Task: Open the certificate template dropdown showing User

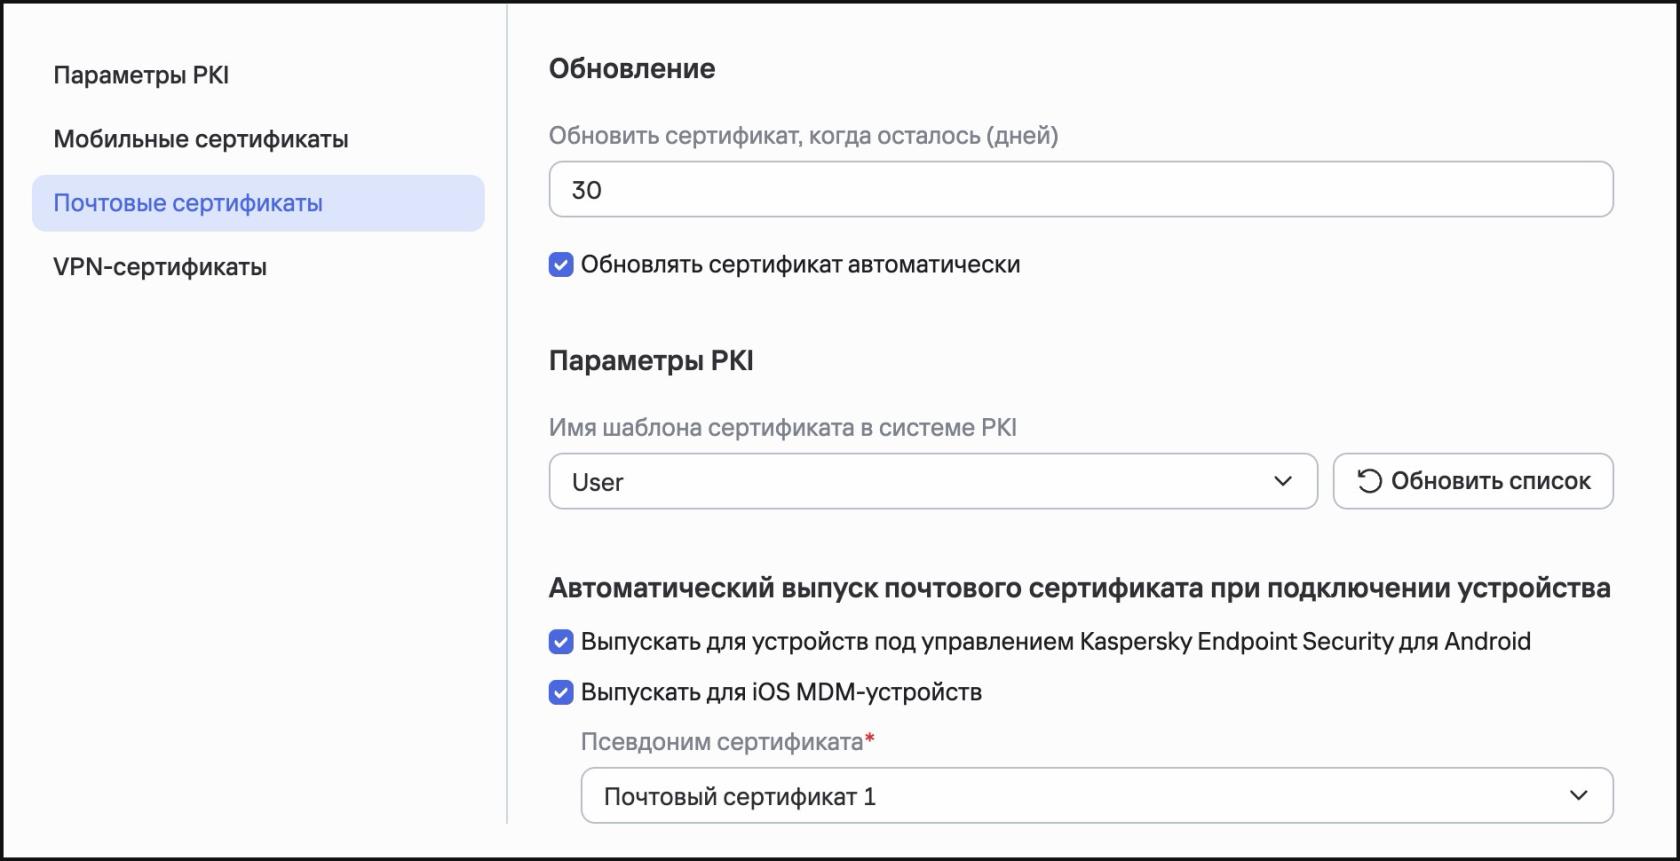Action: click(x=933, y=481)
